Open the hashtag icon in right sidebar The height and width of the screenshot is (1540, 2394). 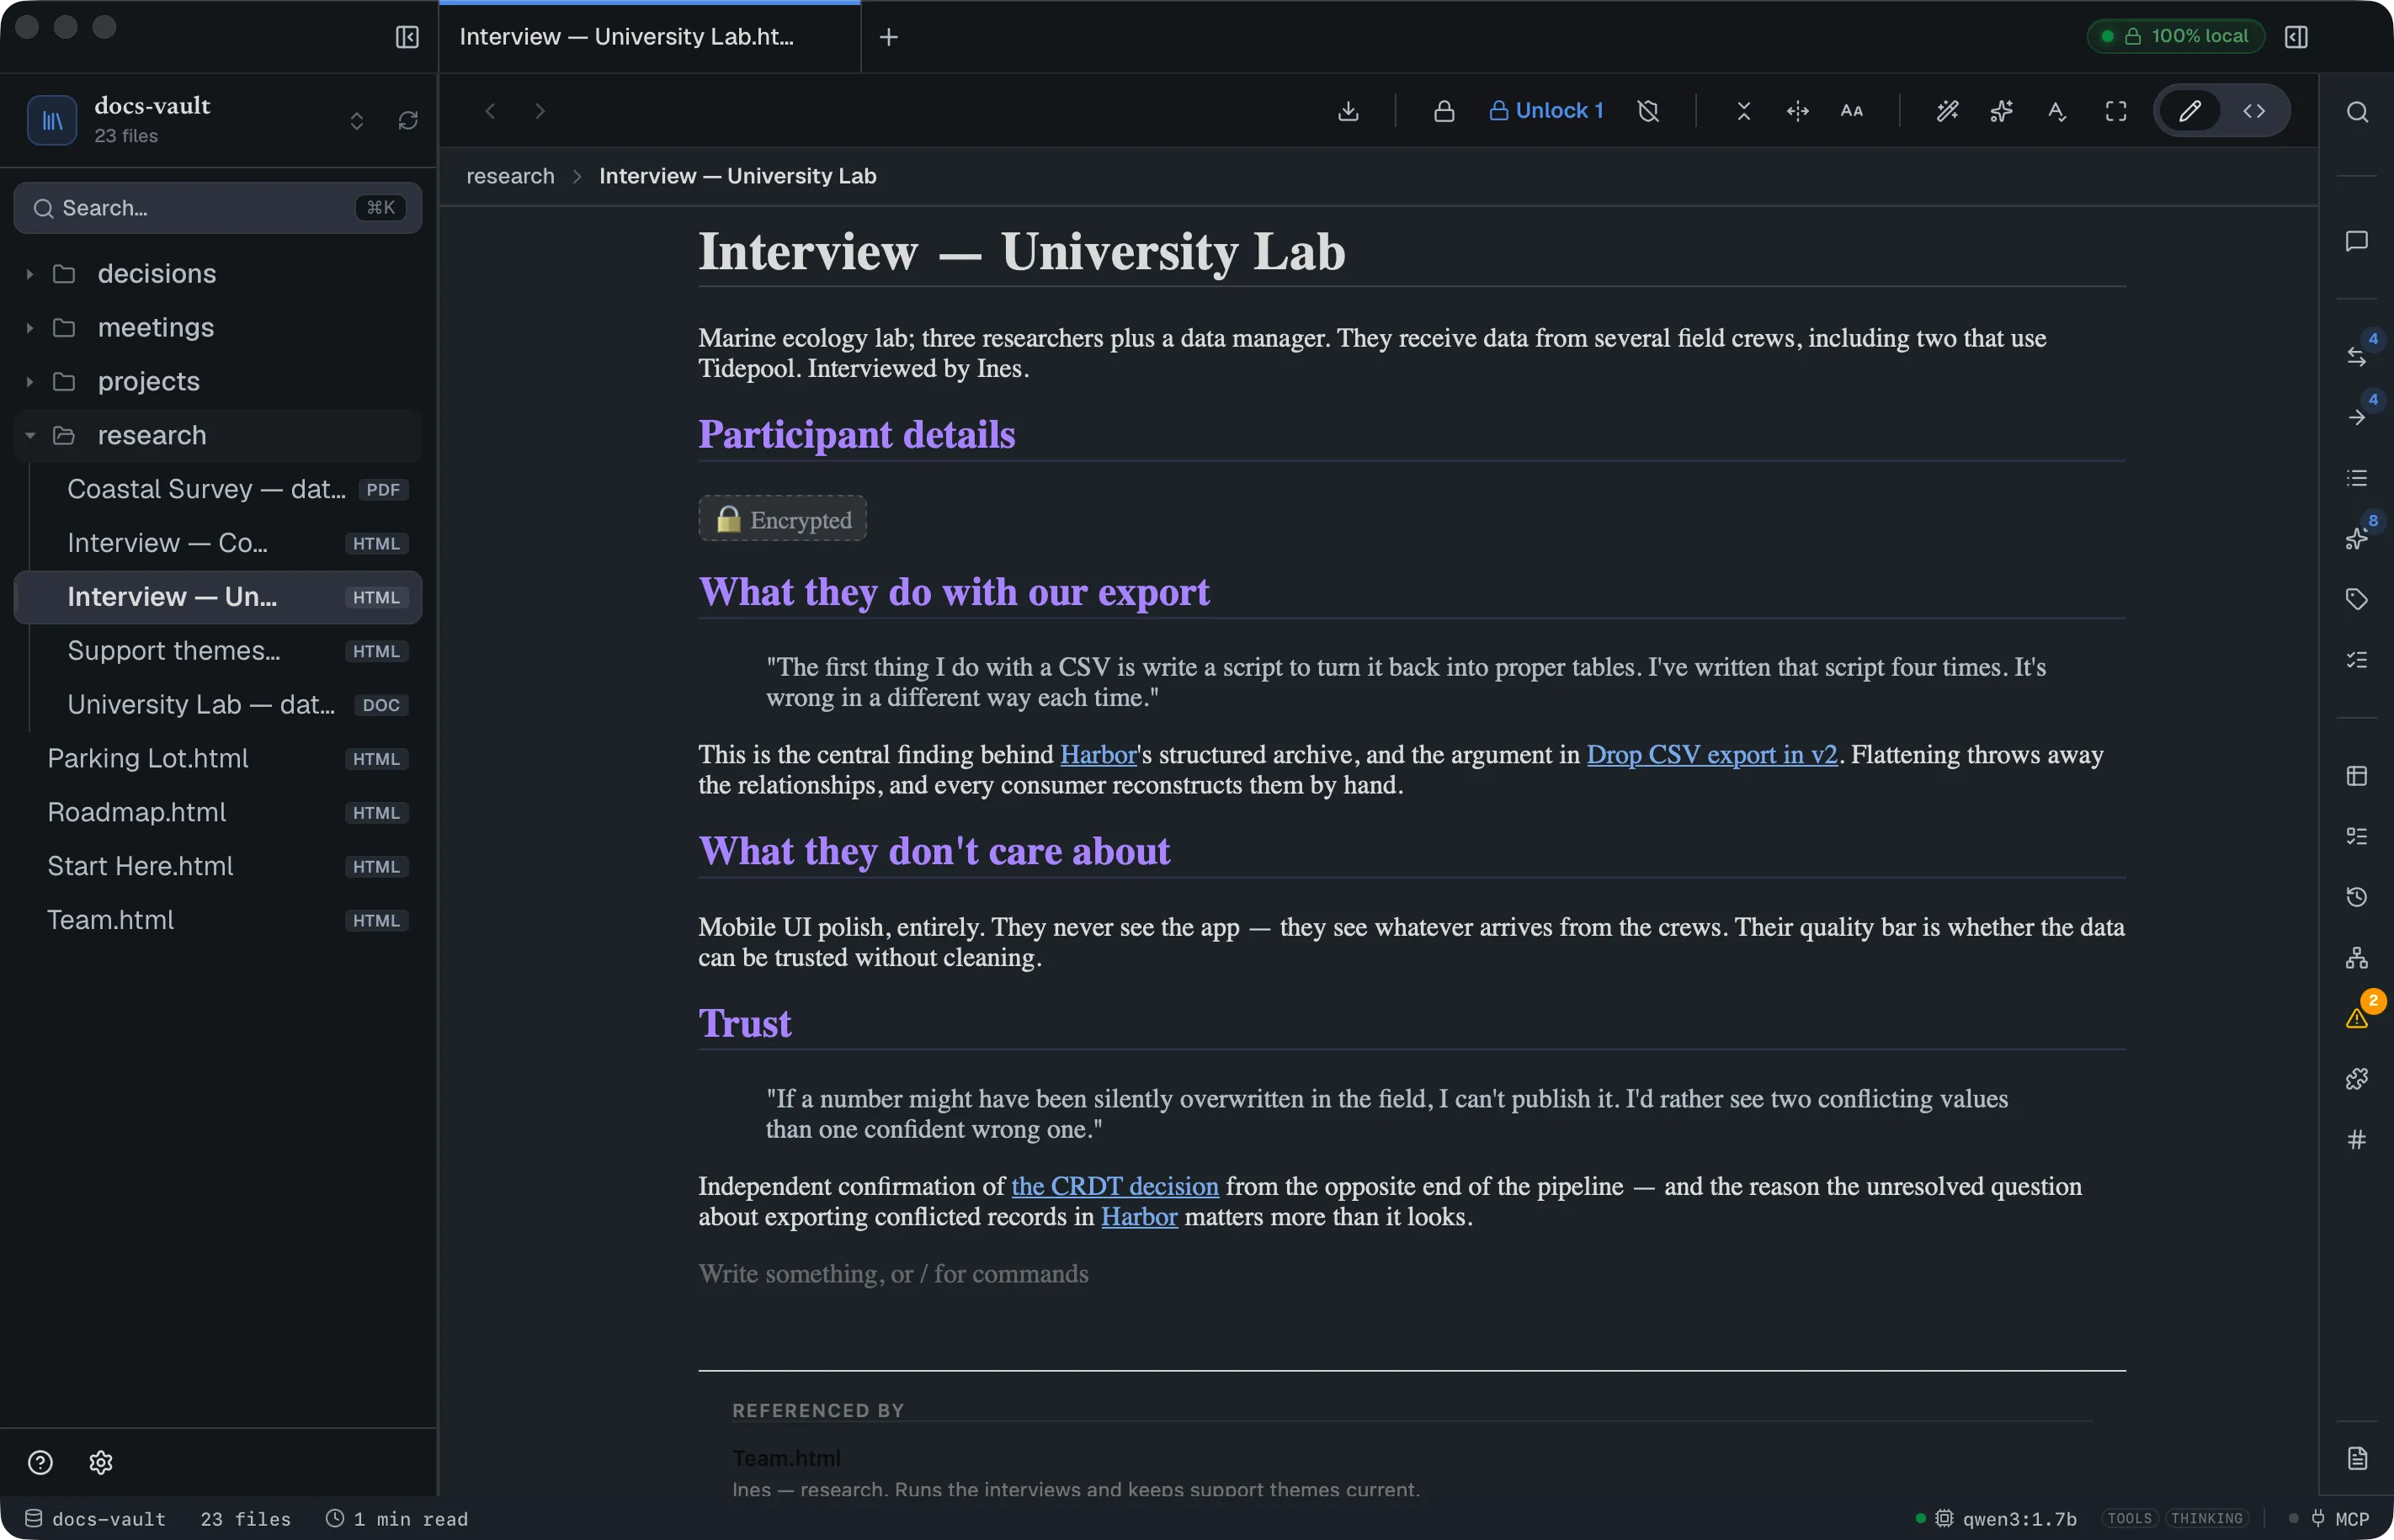(x=2357, y=1139)
